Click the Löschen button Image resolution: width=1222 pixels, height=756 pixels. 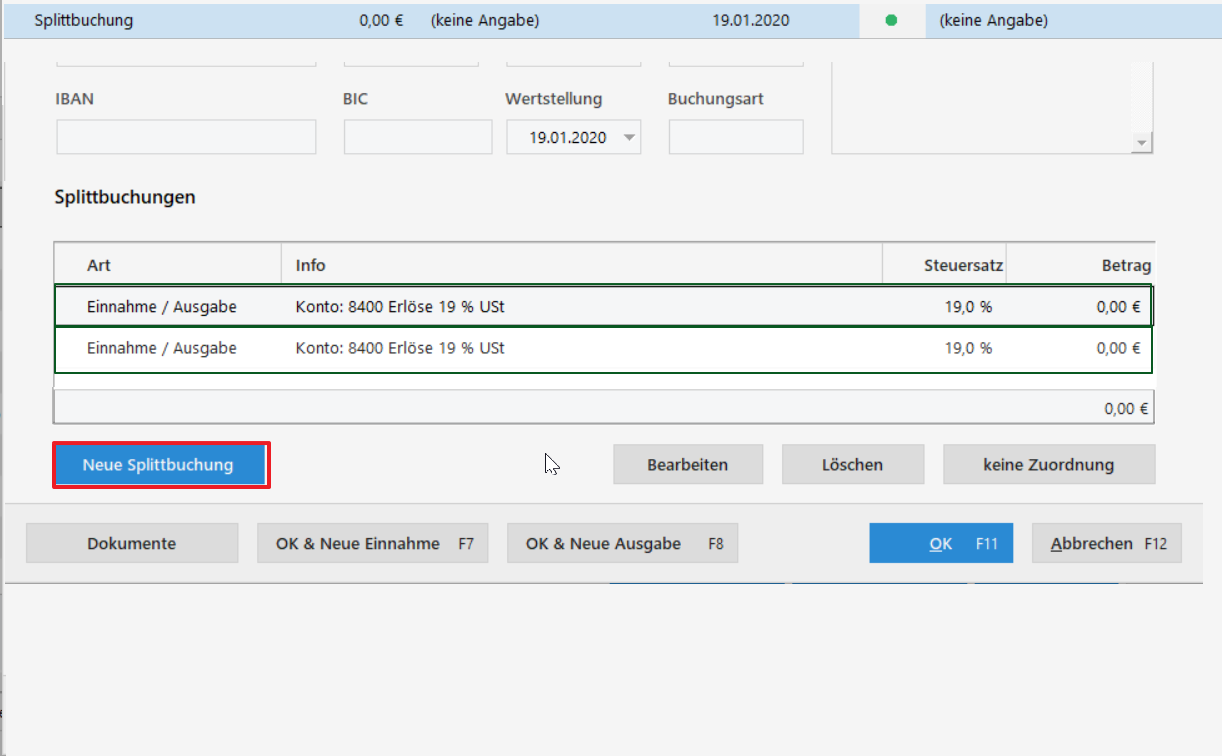[x=853, y=465]
